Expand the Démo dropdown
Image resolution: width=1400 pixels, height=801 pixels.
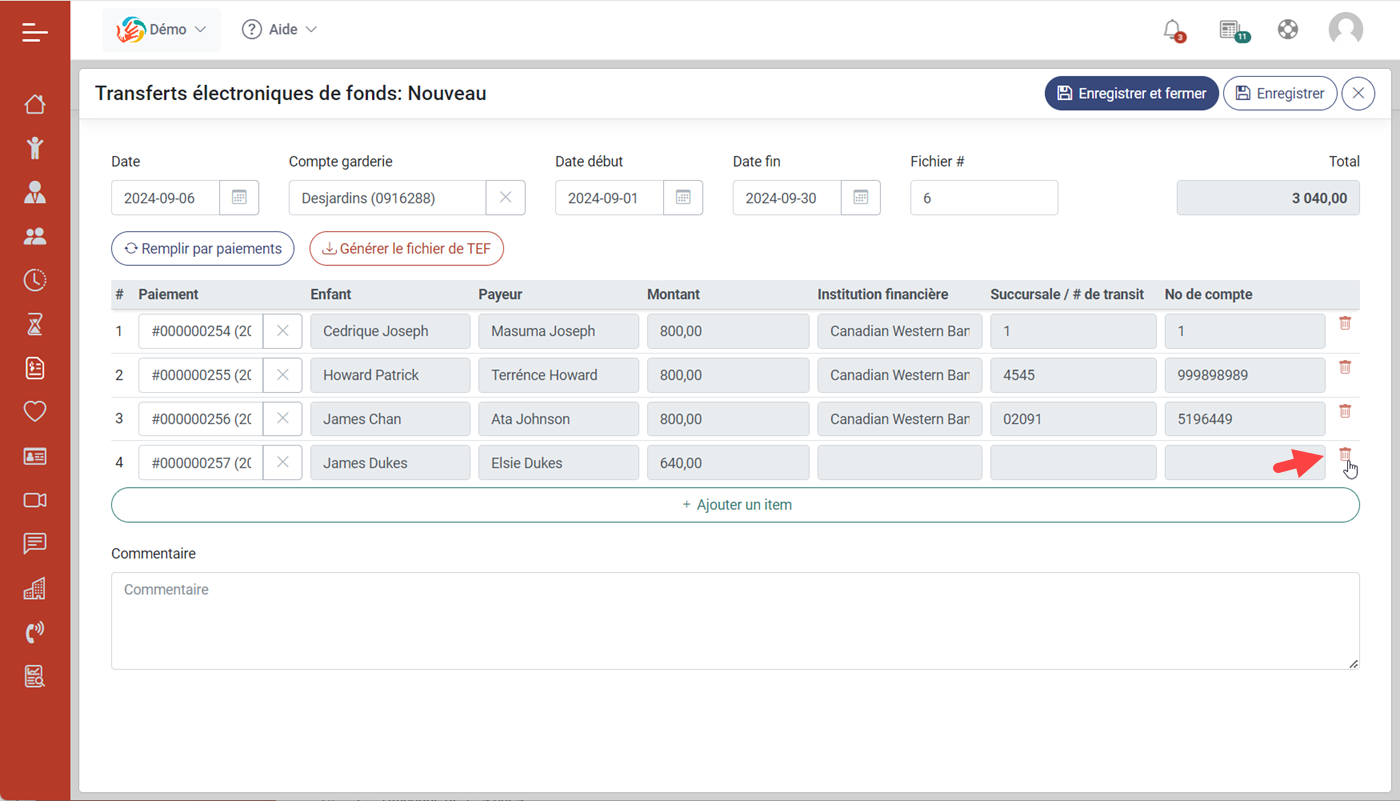pyautogui.click(x=161, y=30)
